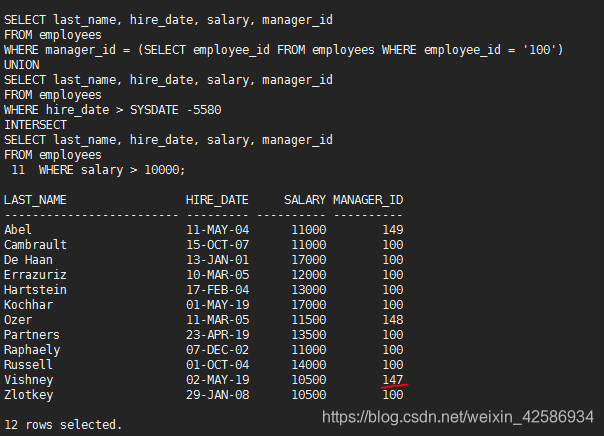Click salary 11500 in Ozer row

(x=309, y=320)
